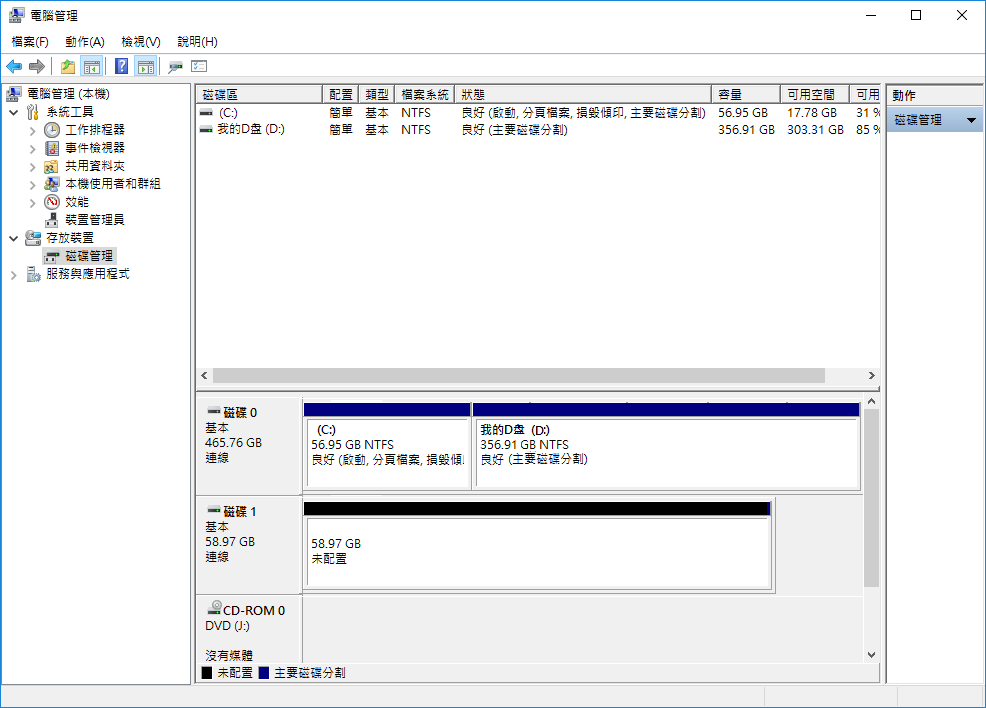Select the (C:) partition block on 磁碟 0

click(x=387, y=446)
